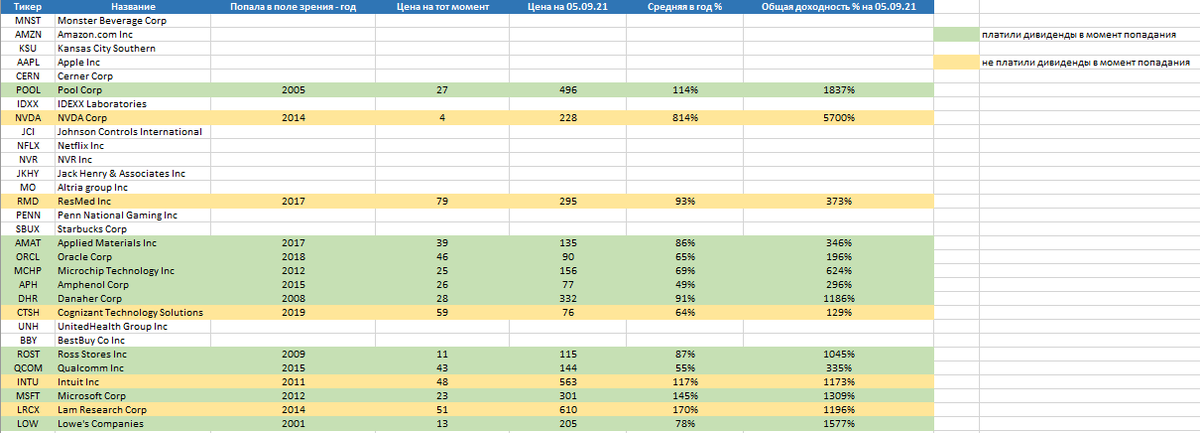Image resolution: width=1200 pixels, height=433 pixels.
Task: Click 1309% total return for Microsoft
Action: pos(839,397)
